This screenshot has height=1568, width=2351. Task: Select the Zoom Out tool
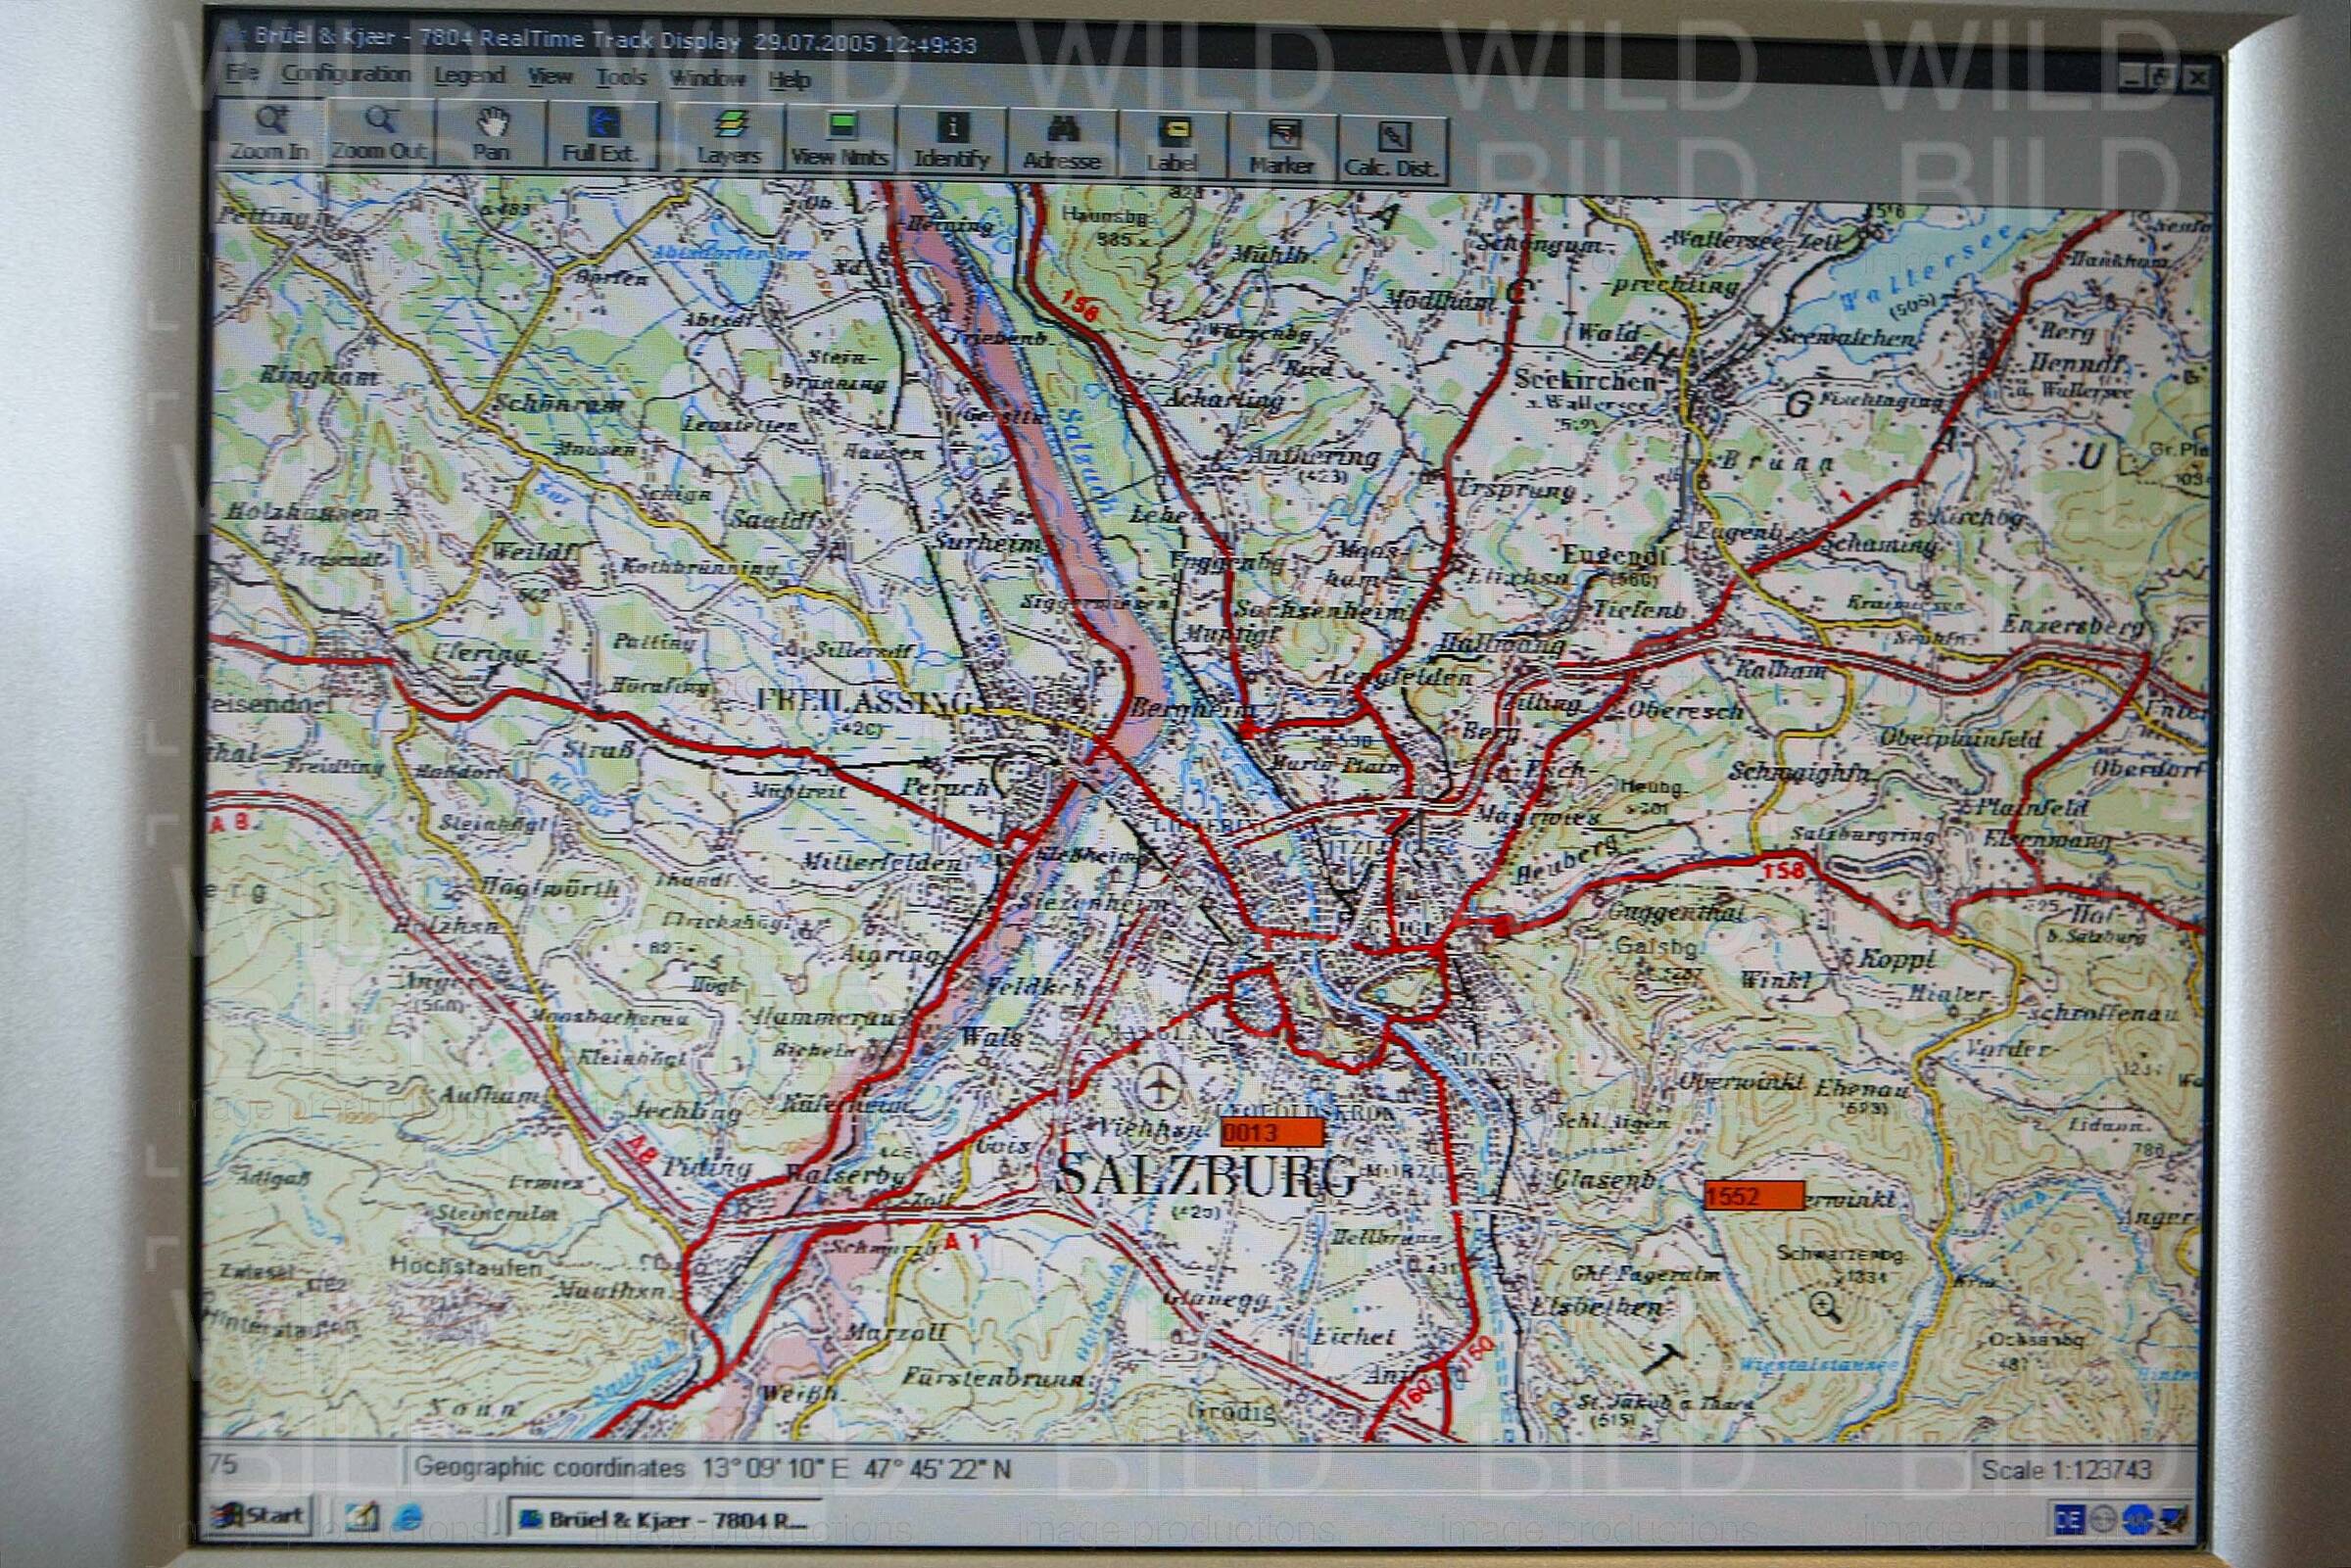(x=380, y=134)
